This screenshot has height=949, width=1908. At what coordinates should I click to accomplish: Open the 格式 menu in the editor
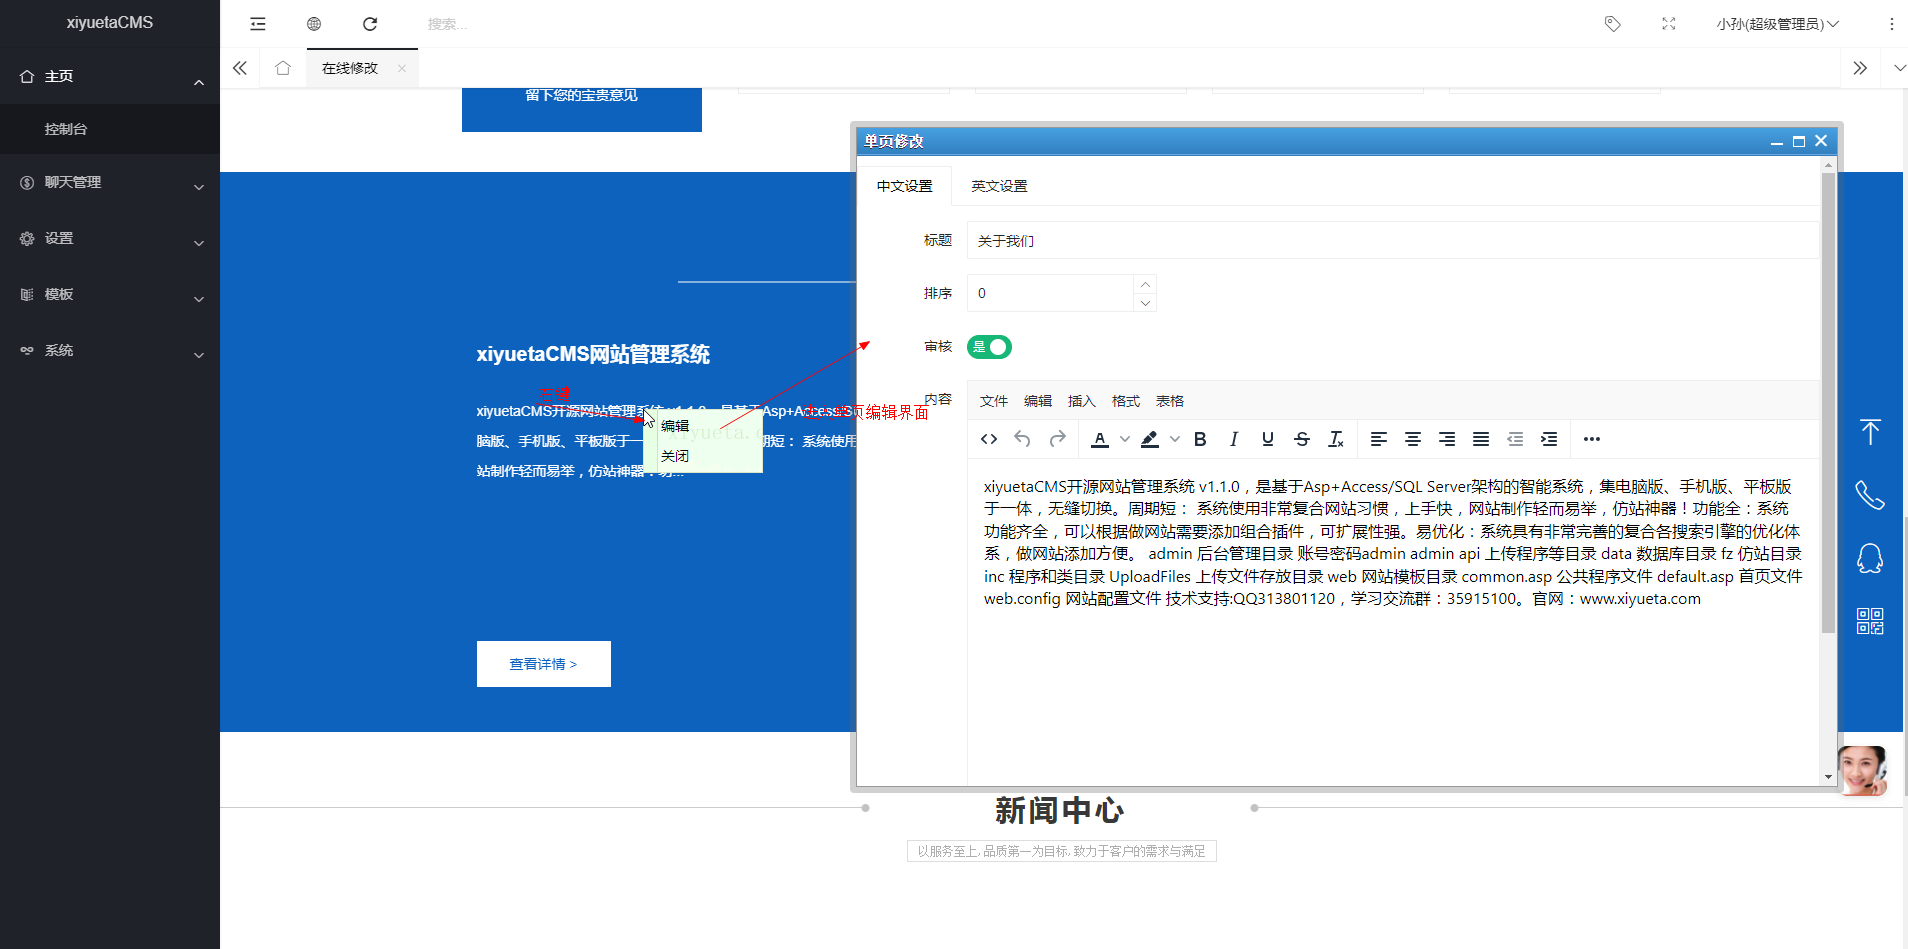(x=1124, y=400)
